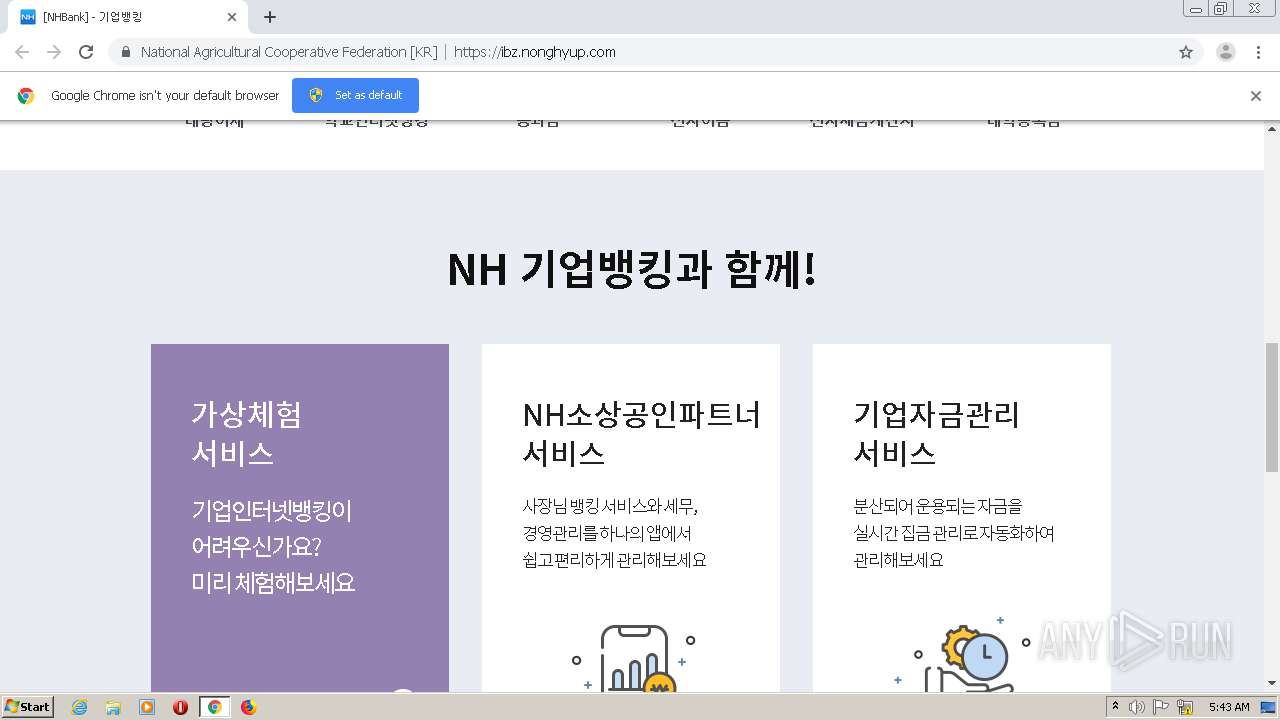Open the 기업자금관리 서비스 card heading
Viewport: 1280px width, 720px height.
[x=936, y=433]
